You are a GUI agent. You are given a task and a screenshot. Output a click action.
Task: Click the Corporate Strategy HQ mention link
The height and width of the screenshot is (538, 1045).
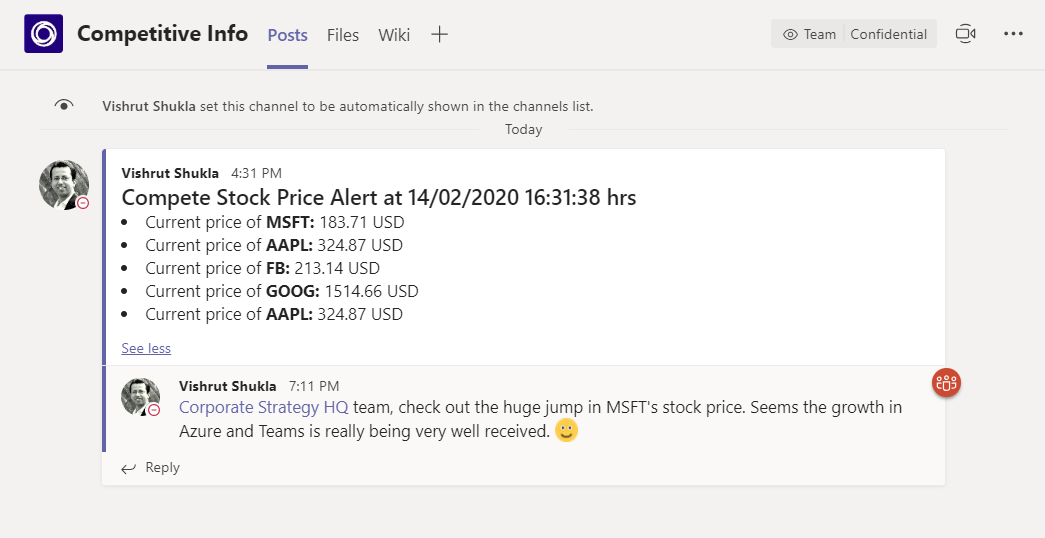(263, 407)
